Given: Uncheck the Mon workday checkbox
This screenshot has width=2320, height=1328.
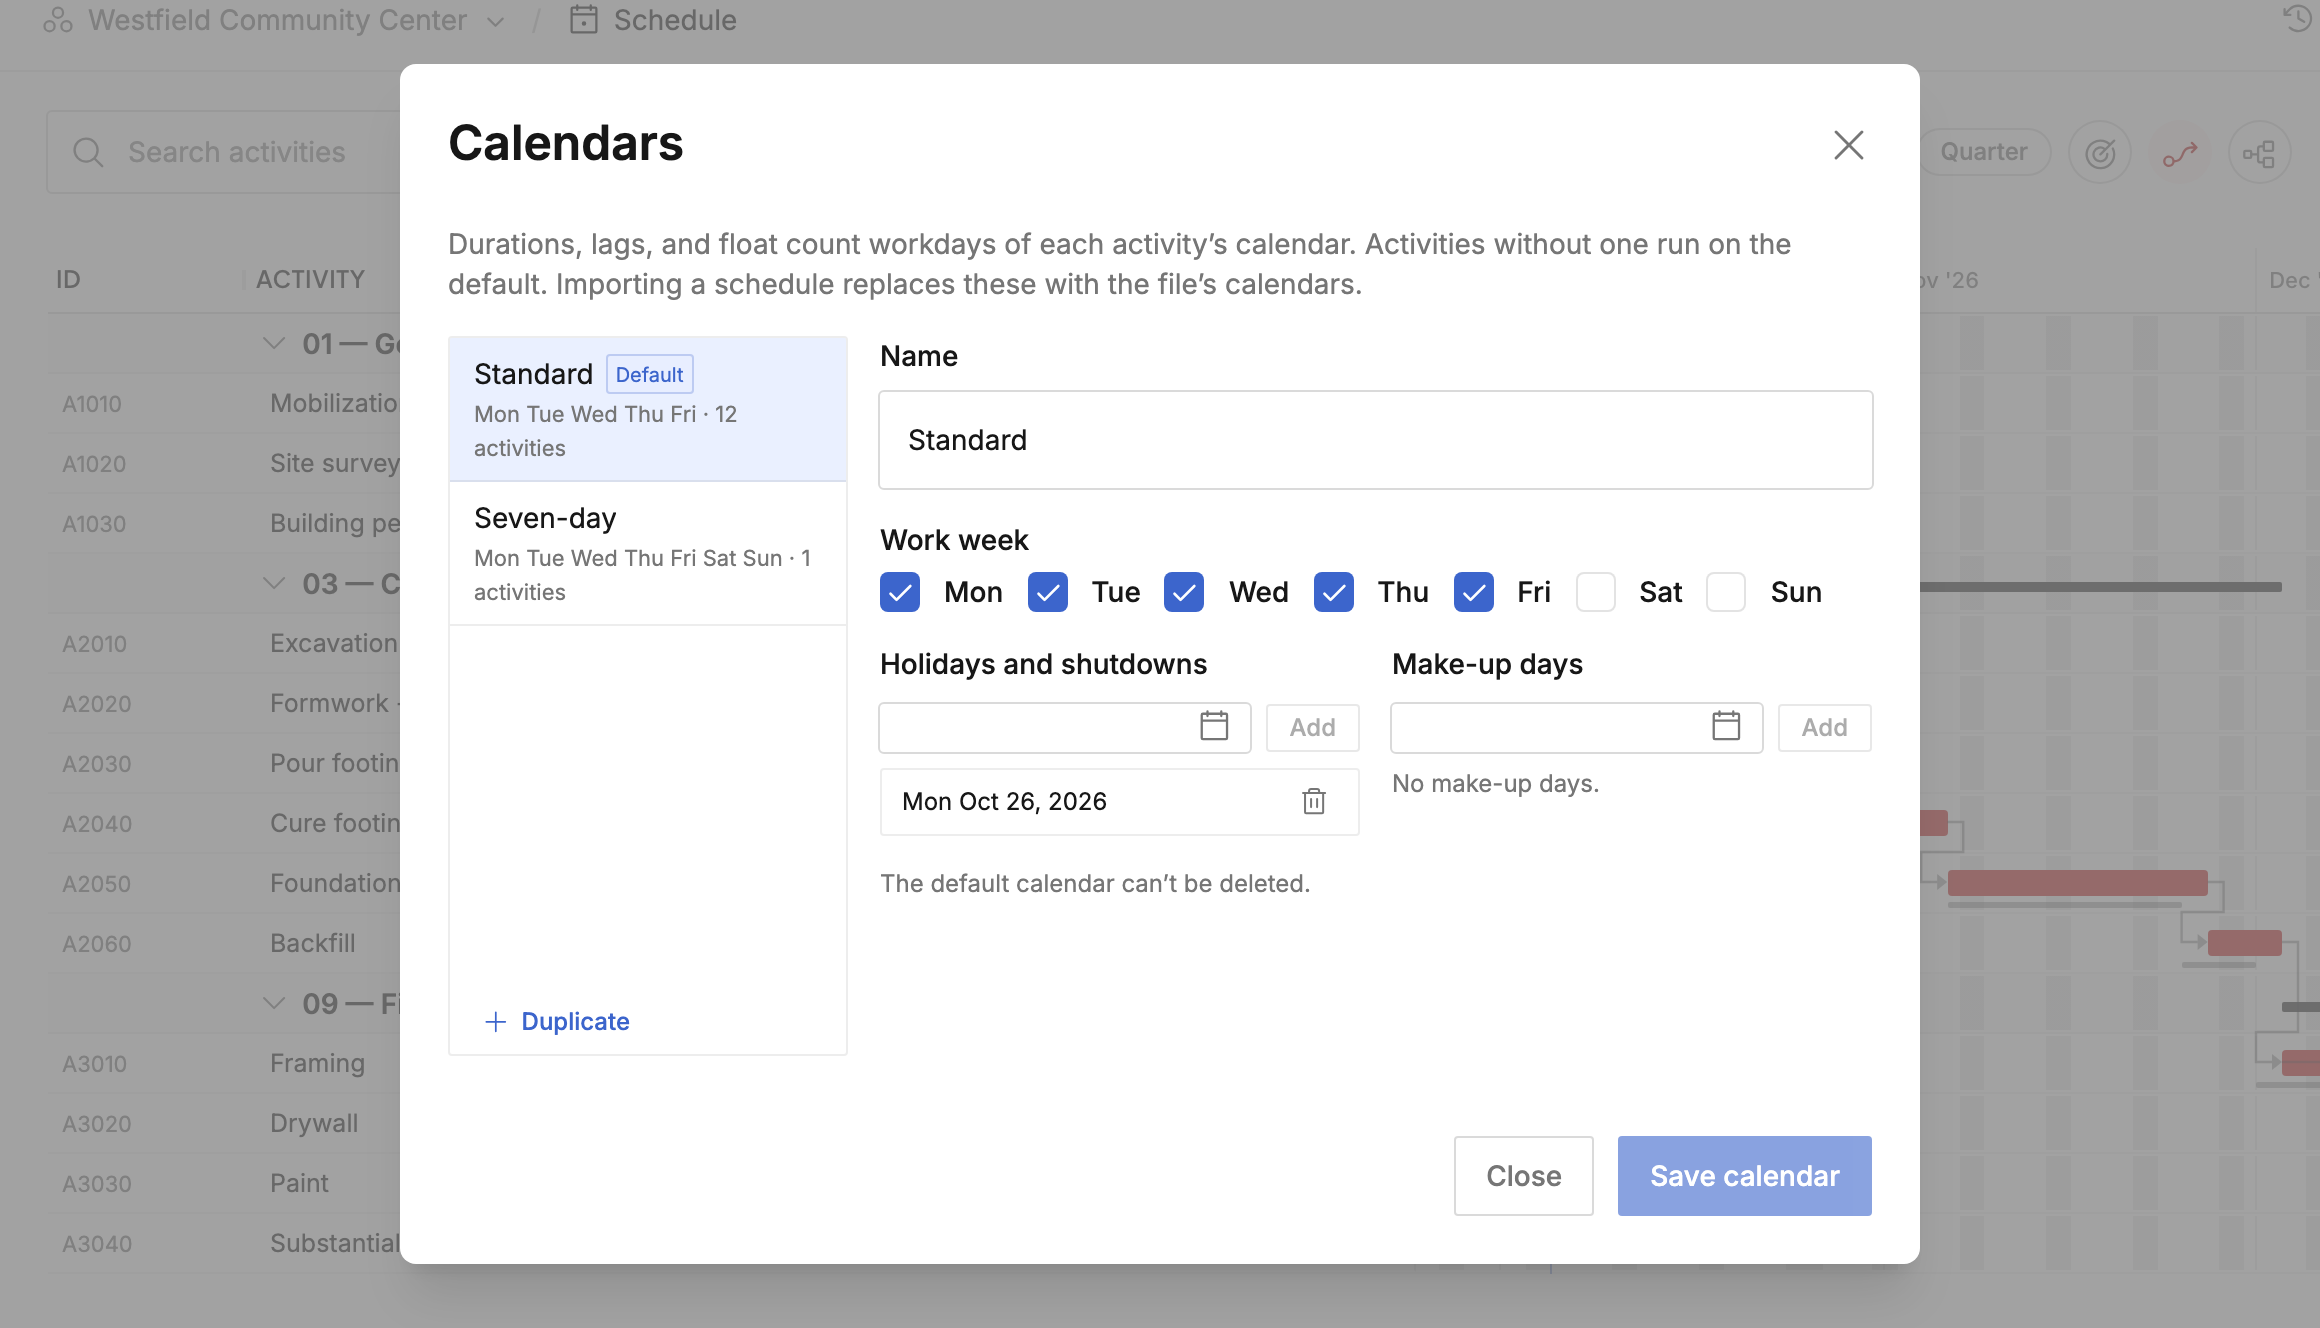Looking at the screenshot, I should point(900,592).
